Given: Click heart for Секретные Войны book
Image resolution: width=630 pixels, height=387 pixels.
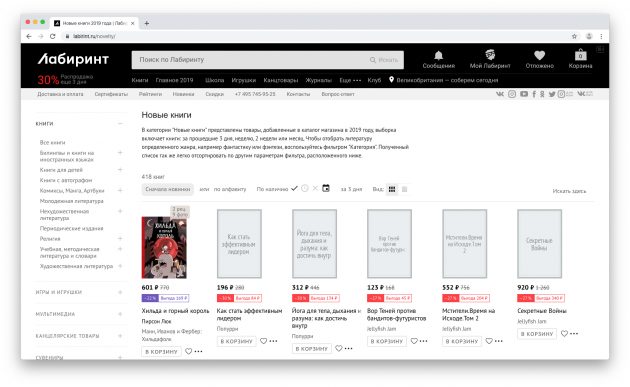Looking at the screenshot, I should [x=564, y=334].
